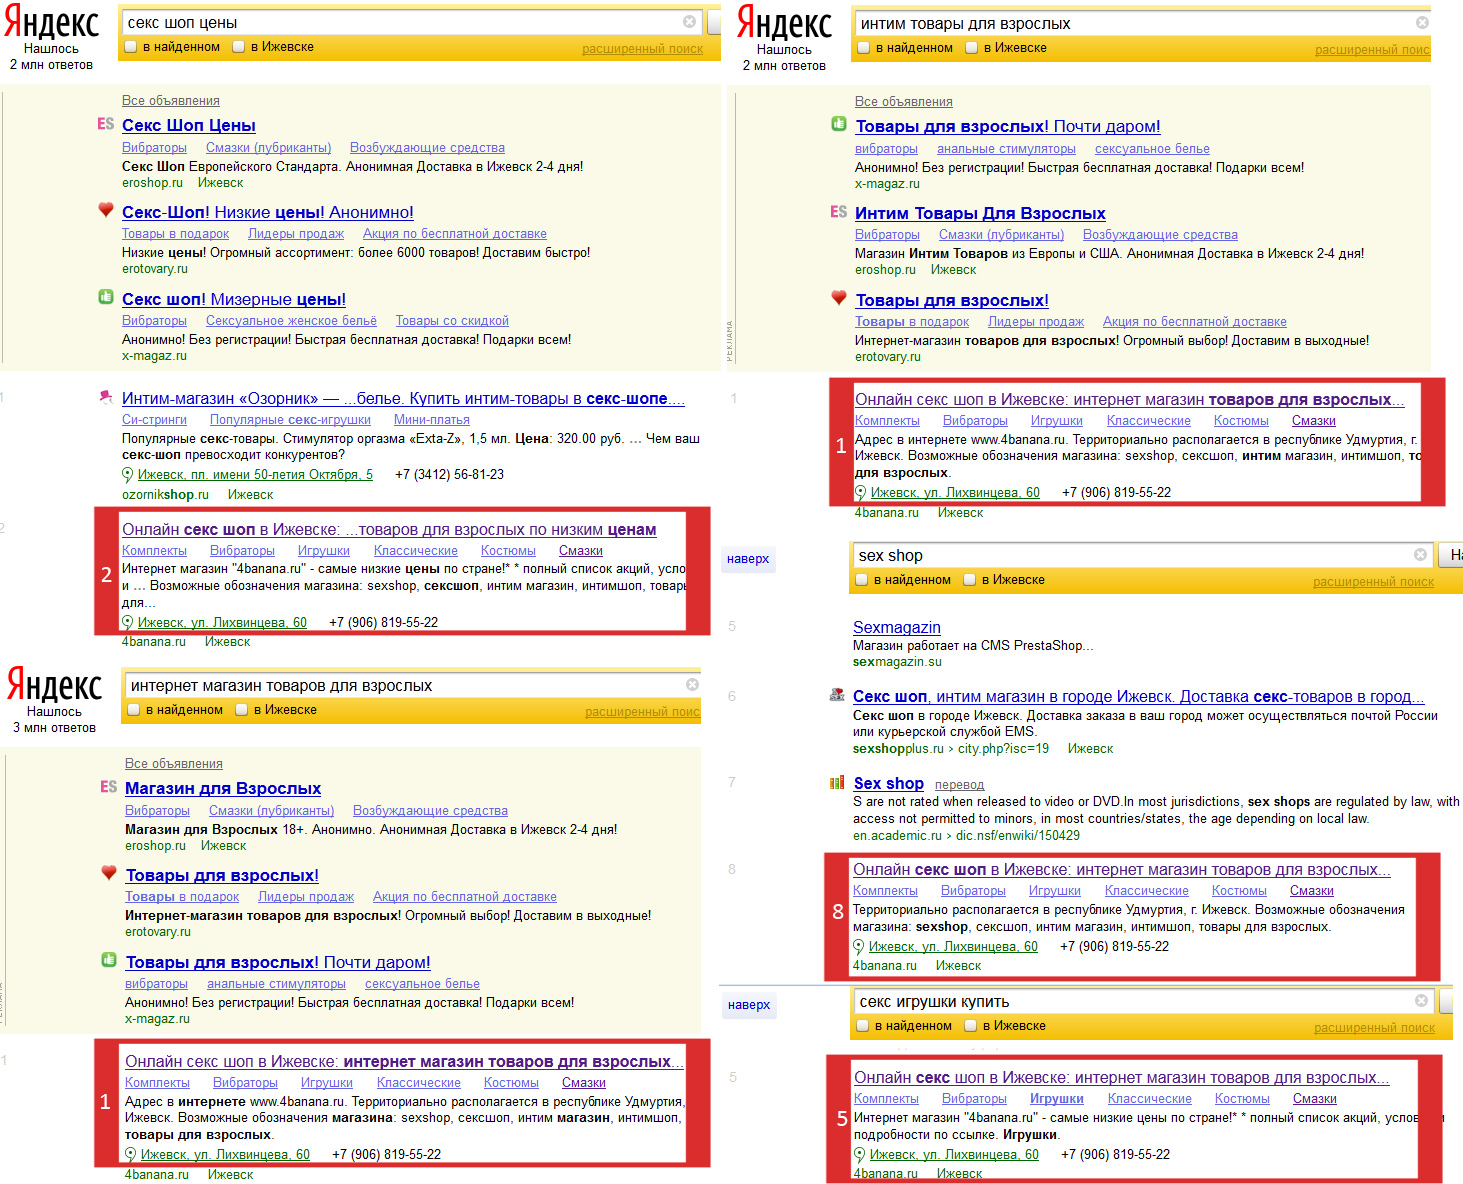Clear the 'интим товары для взрослых' search field
The image size is (1463, 1184).
click(x=1422, y=22)
